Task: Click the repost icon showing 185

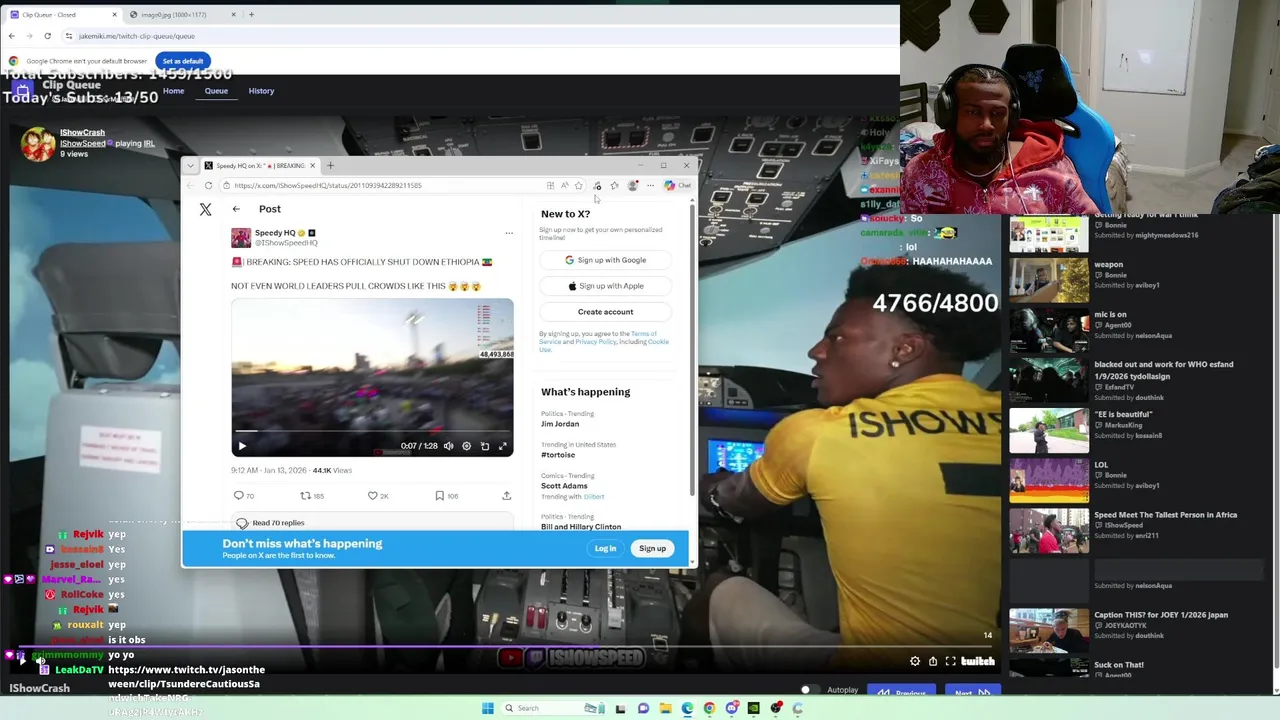Action: [306, 495]
